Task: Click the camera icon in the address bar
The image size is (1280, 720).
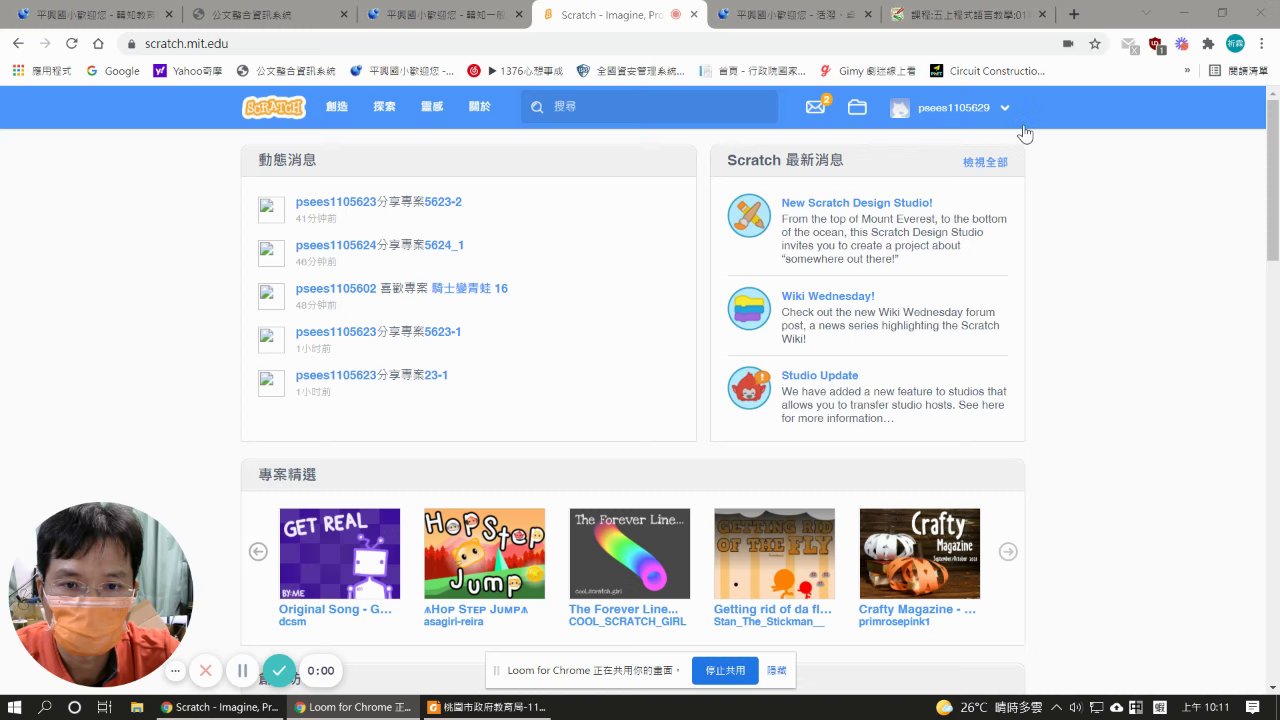Action: [x=1068, y=44]
